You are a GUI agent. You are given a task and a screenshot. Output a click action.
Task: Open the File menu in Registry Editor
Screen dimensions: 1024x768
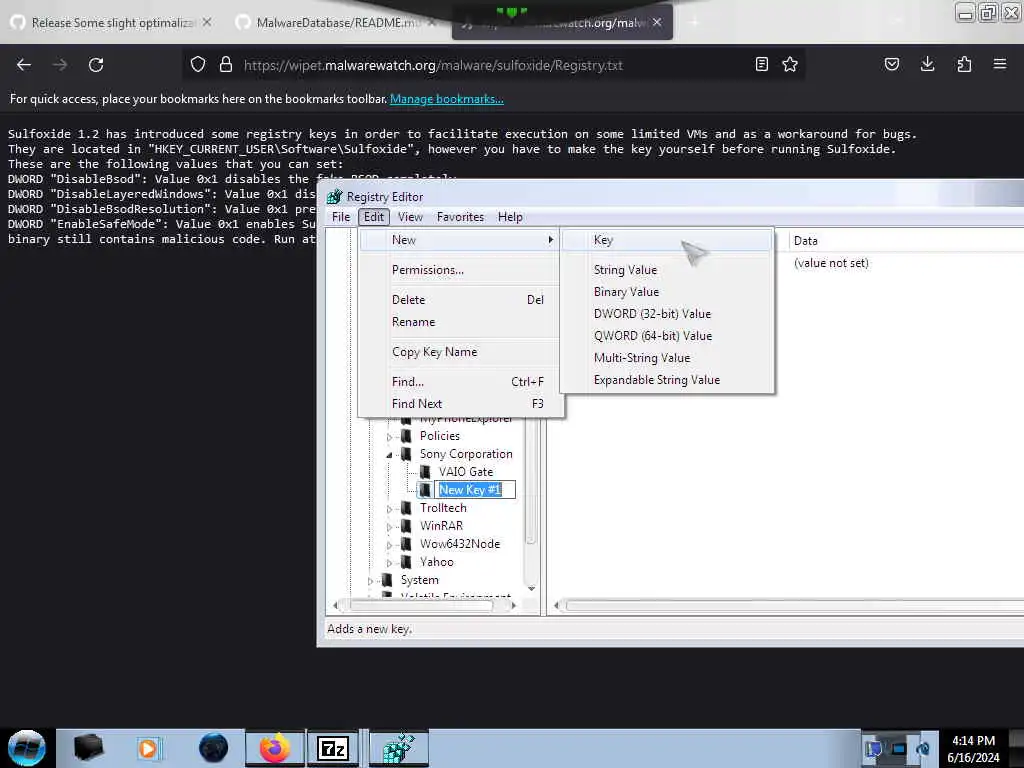click(x=341, y=217)
